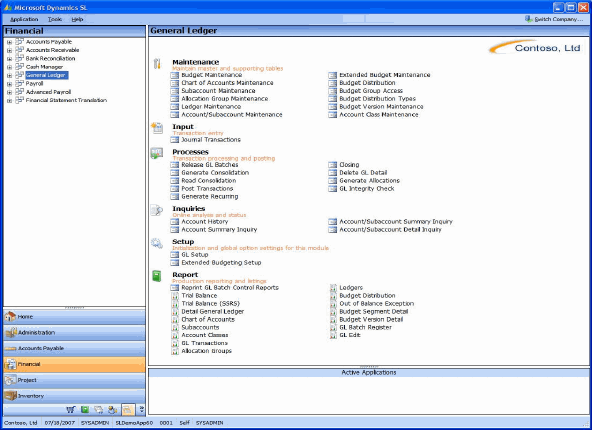The width and height of the screenshot is (592, 430).
Task: Open Reprint GL Batch Control Reports
Action: 230,288
